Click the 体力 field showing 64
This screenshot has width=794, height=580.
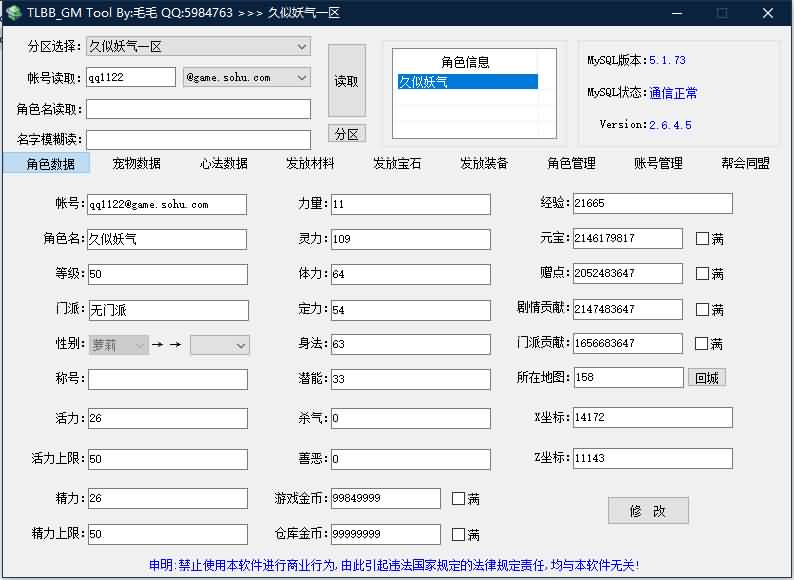pyautogui.click(x=411, y=275)
